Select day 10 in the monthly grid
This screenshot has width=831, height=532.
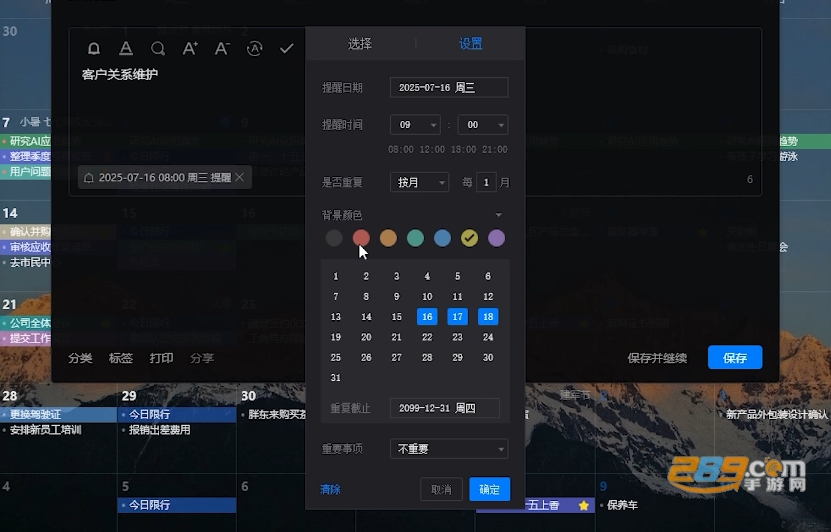427,297
